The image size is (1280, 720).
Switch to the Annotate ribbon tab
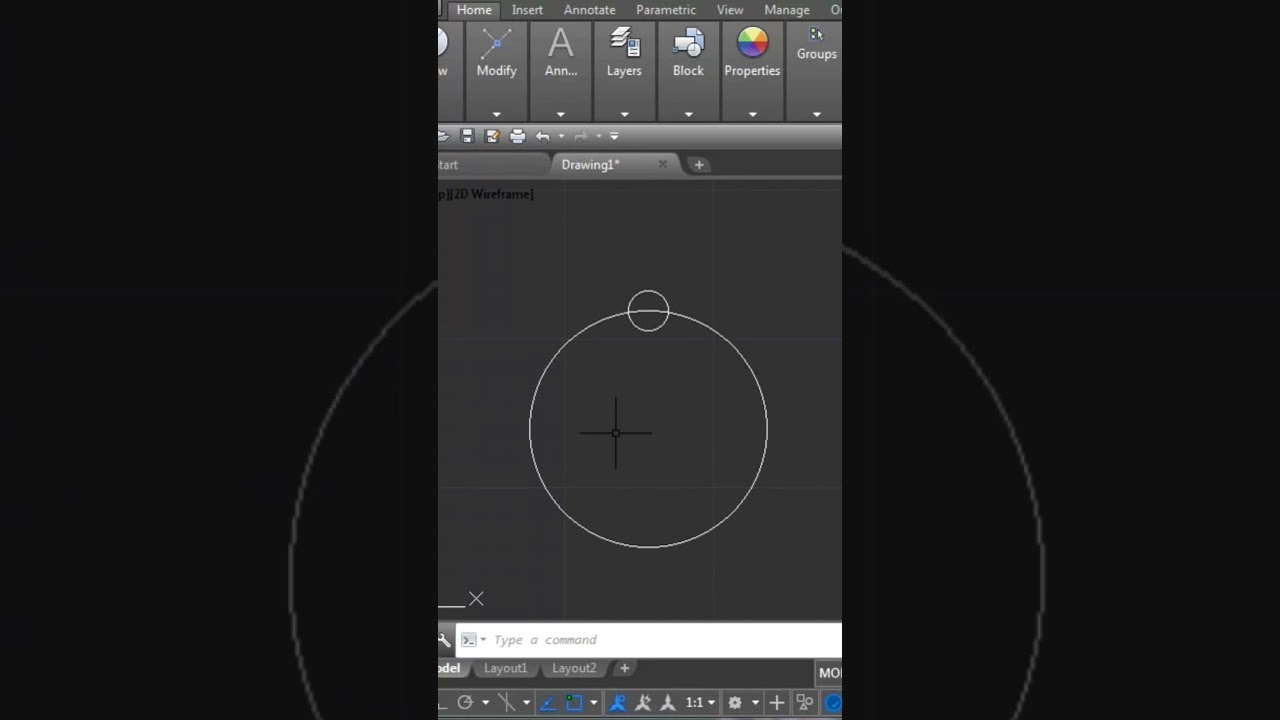coord(589,10)
